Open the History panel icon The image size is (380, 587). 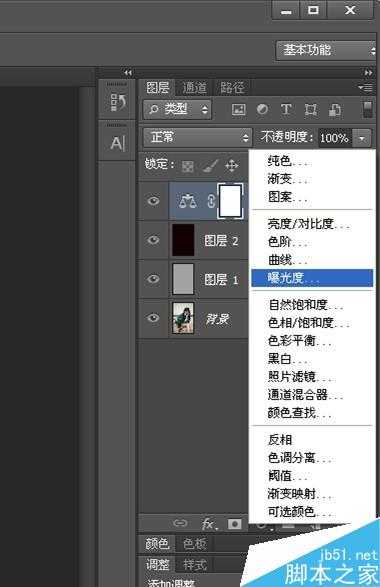[118, 102]
